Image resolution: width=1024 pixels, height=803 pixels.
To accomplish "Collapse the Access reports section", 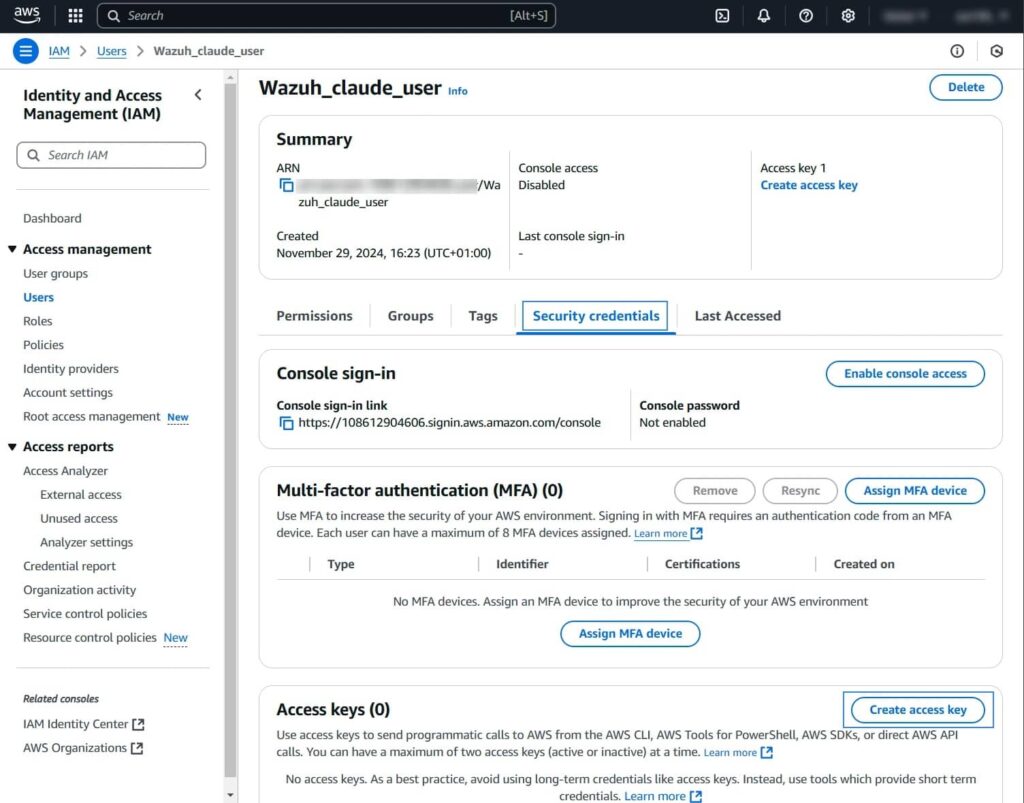I will tap(12, 447).
